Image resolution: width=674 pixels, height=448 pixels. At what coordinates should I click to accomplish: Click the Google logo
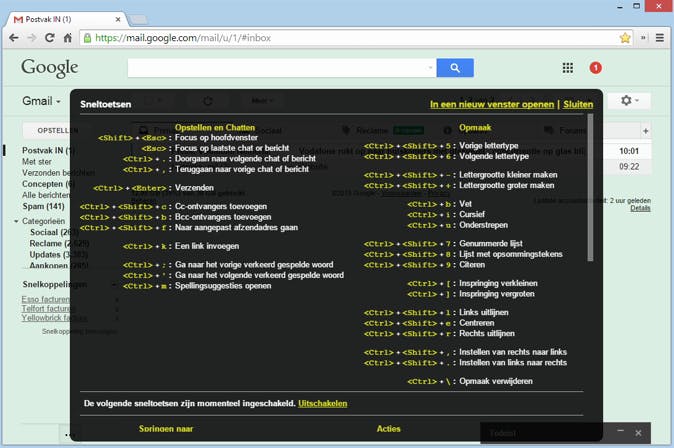(x=50, y=68)
